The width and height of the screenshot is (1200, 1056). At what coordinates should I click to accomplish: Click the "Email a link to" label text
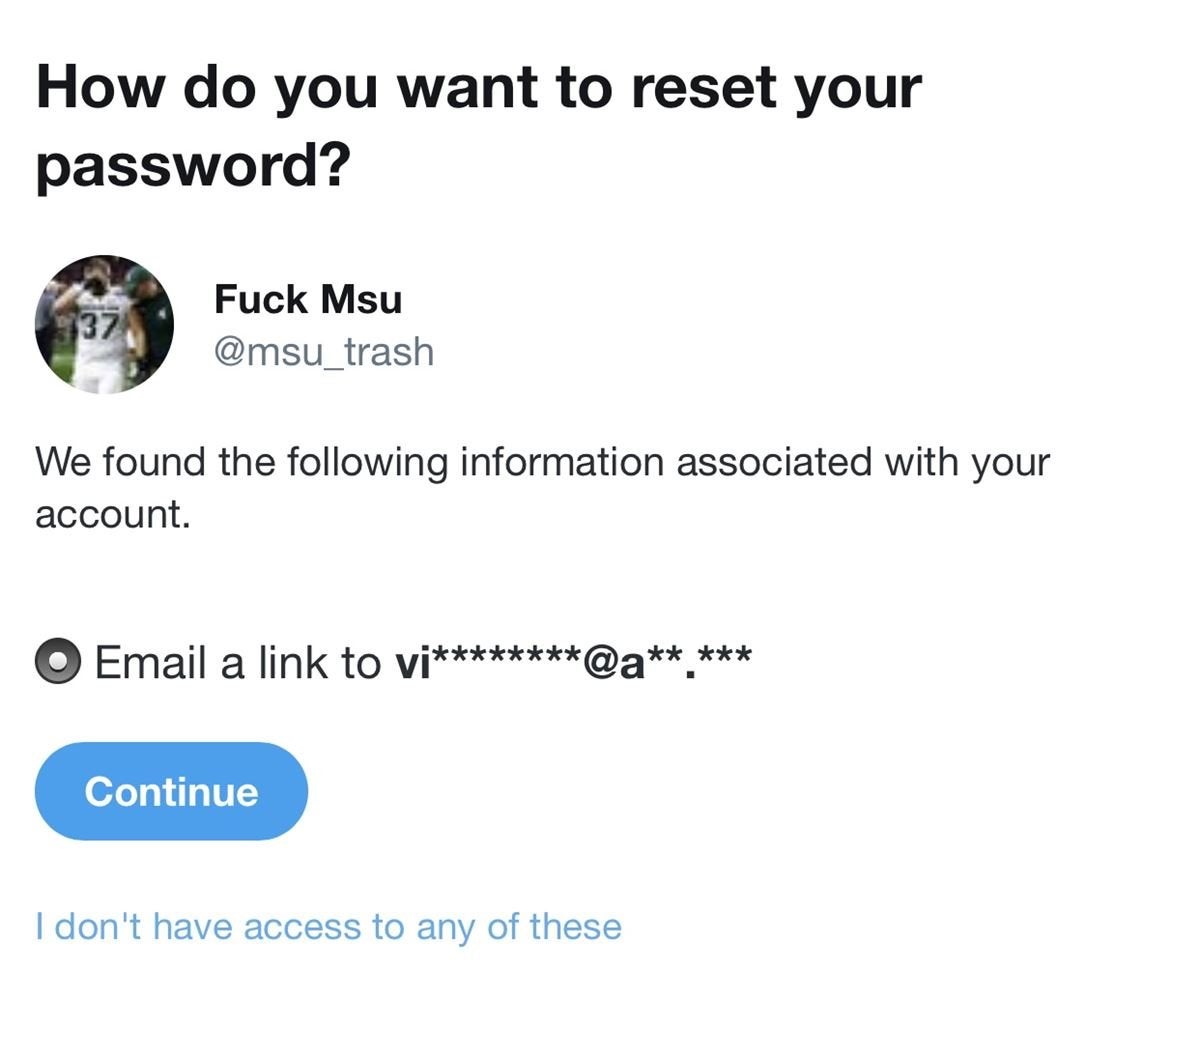pyautogui.click(x=238, y=663)
